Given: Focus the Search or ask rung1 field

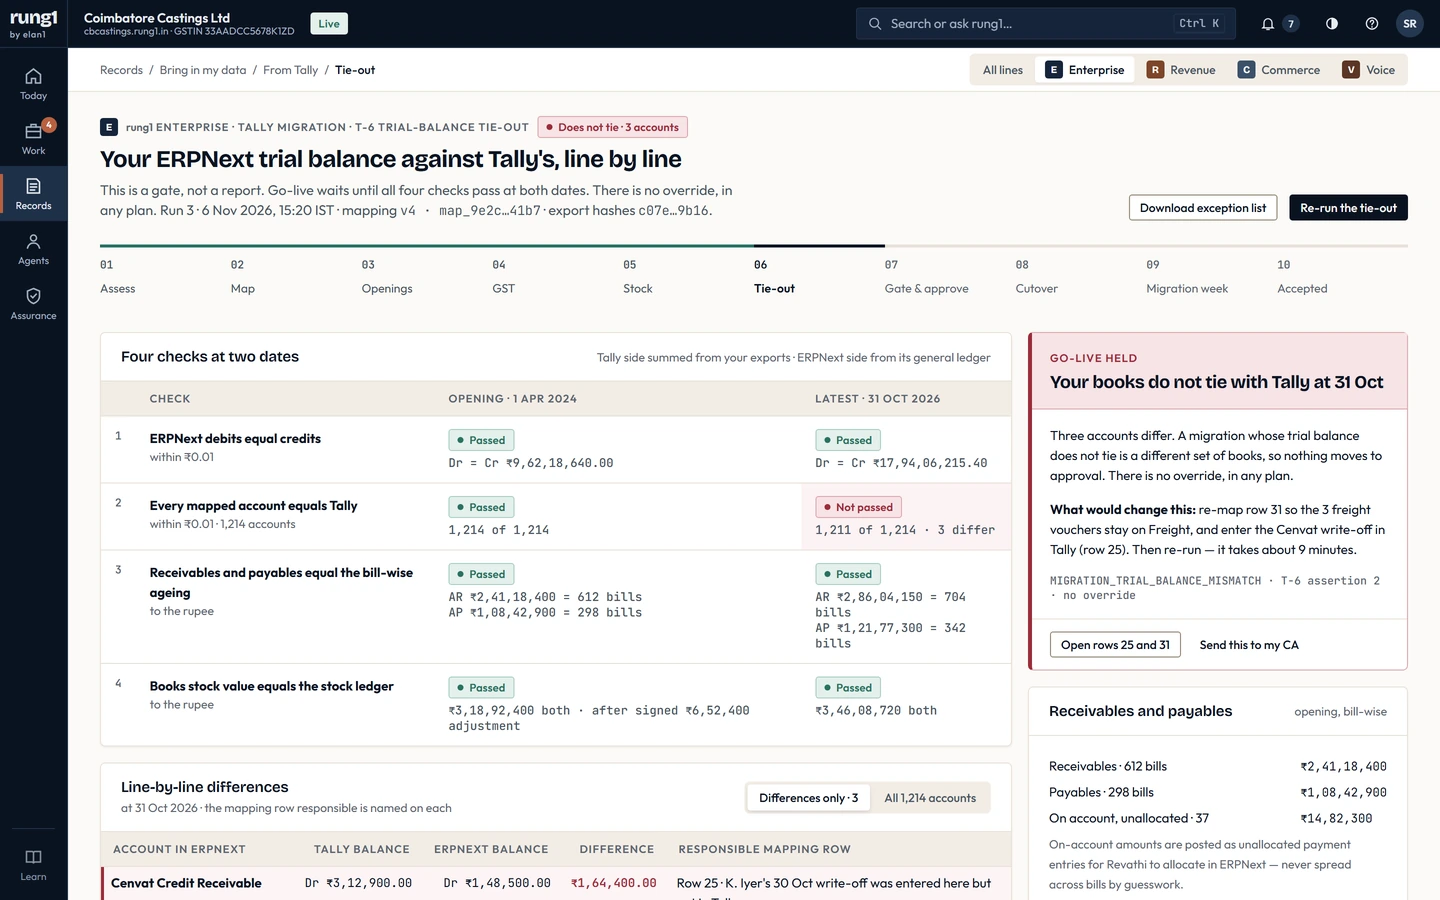Looking at the screenshot, I should coord(1046,24).
